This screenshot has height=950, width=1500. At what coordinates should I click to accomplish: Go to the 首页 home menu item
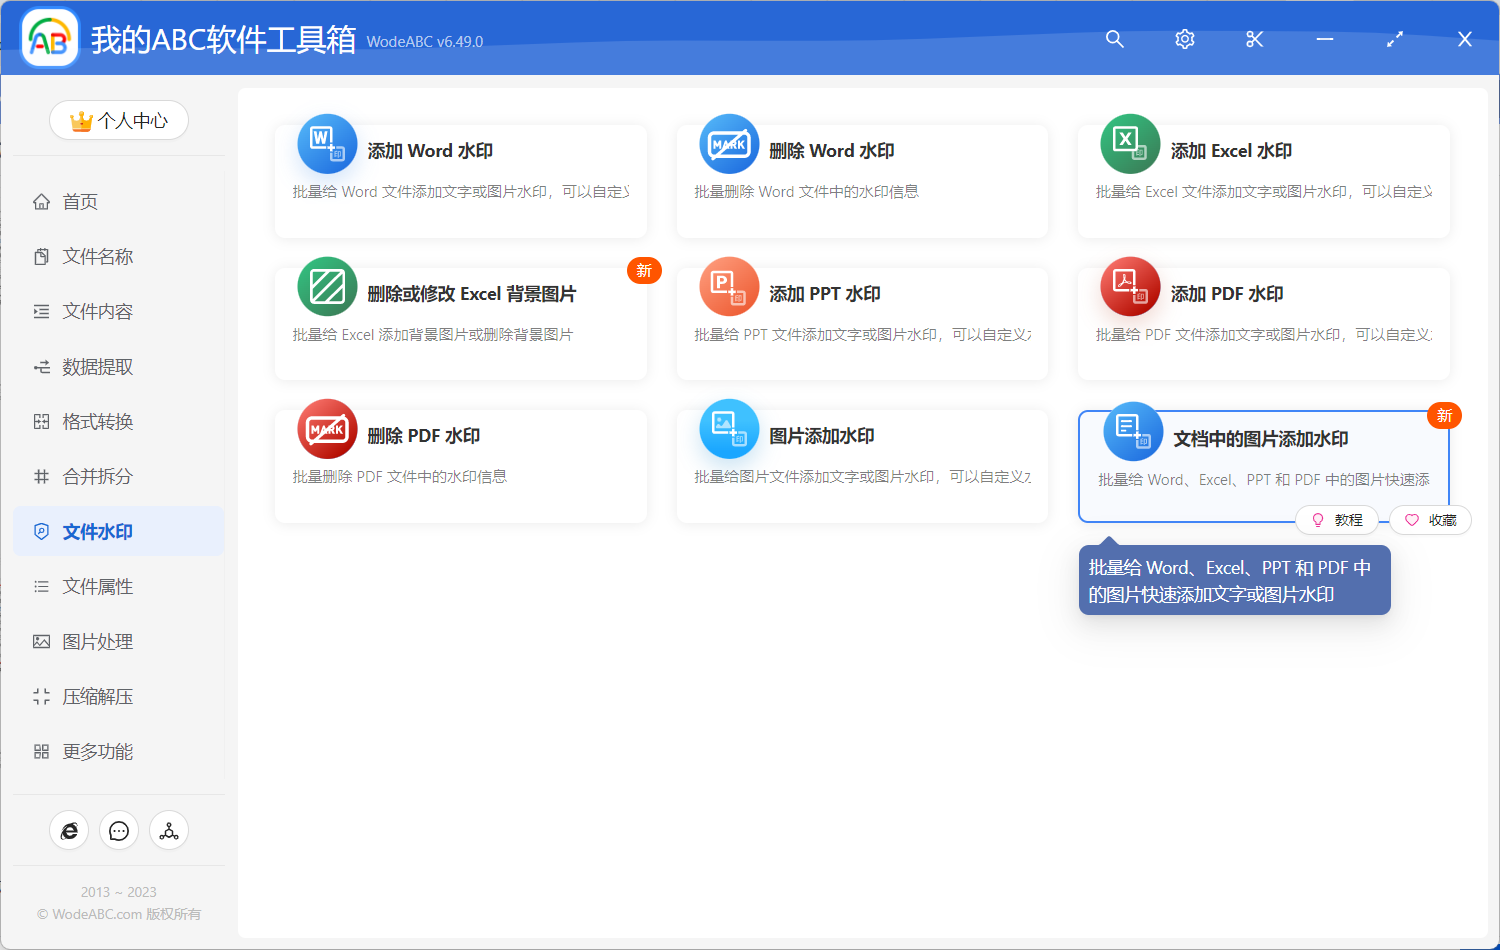point(80,202)
